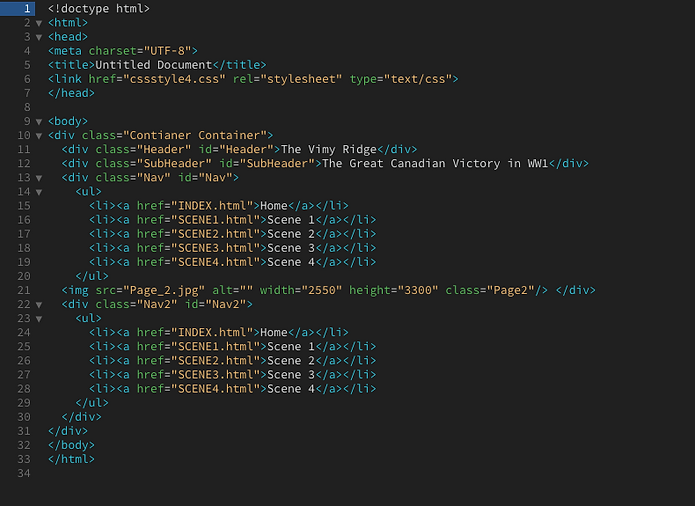Click "The Vimy Ridge" header text
The height and width of the screenshot is (506, 695).
point(329,149)
